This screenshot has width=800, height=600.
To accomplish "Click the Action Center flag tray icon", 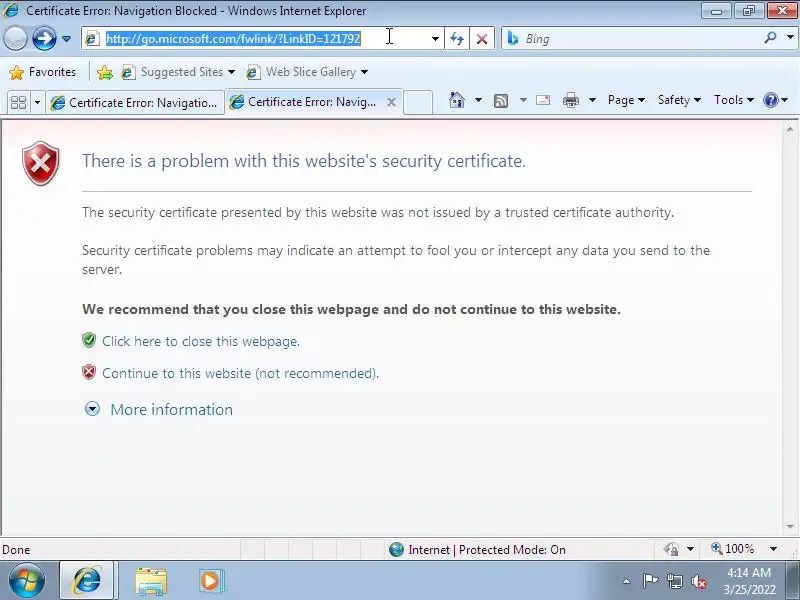I will coord(650,581).
